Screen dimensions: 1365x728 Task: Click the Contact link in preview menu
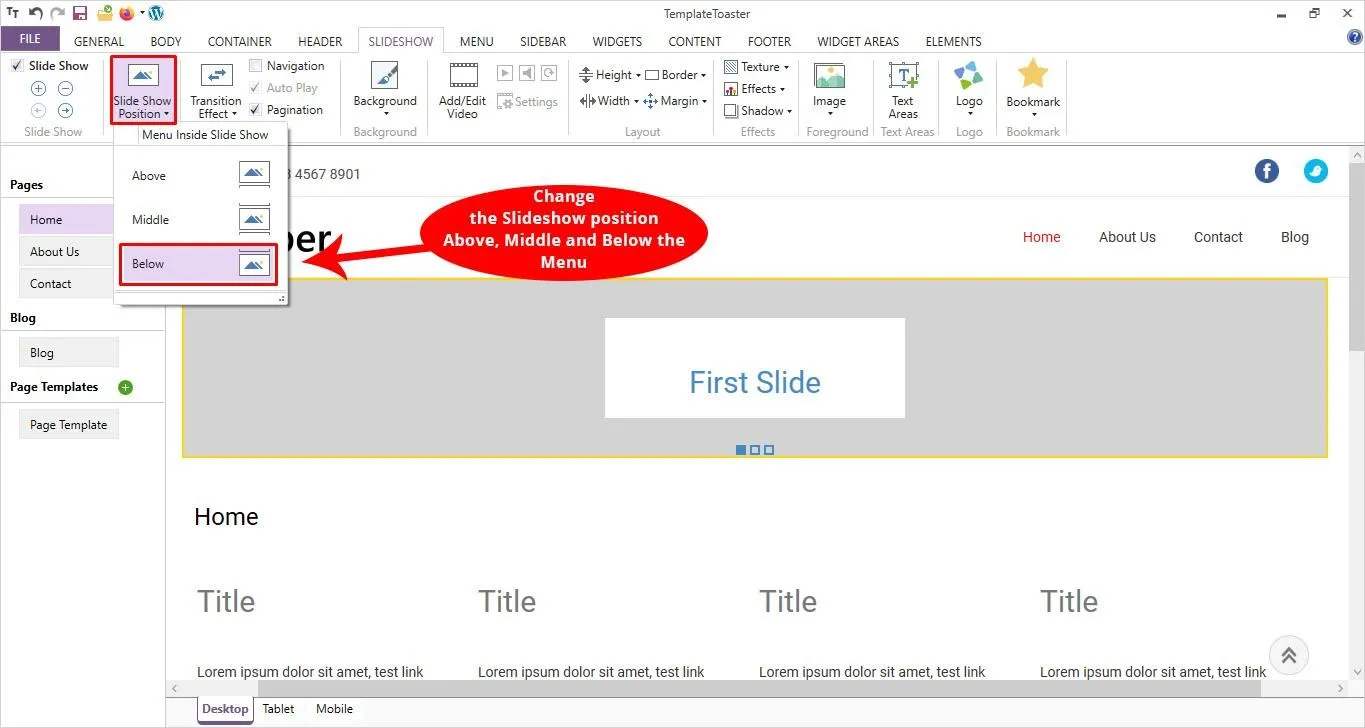point(1217,237)
